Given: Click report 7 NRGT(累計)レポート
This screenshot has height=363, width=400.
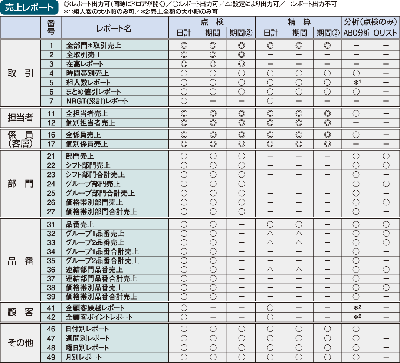Looking at the screenshot, I should point(97,100).
